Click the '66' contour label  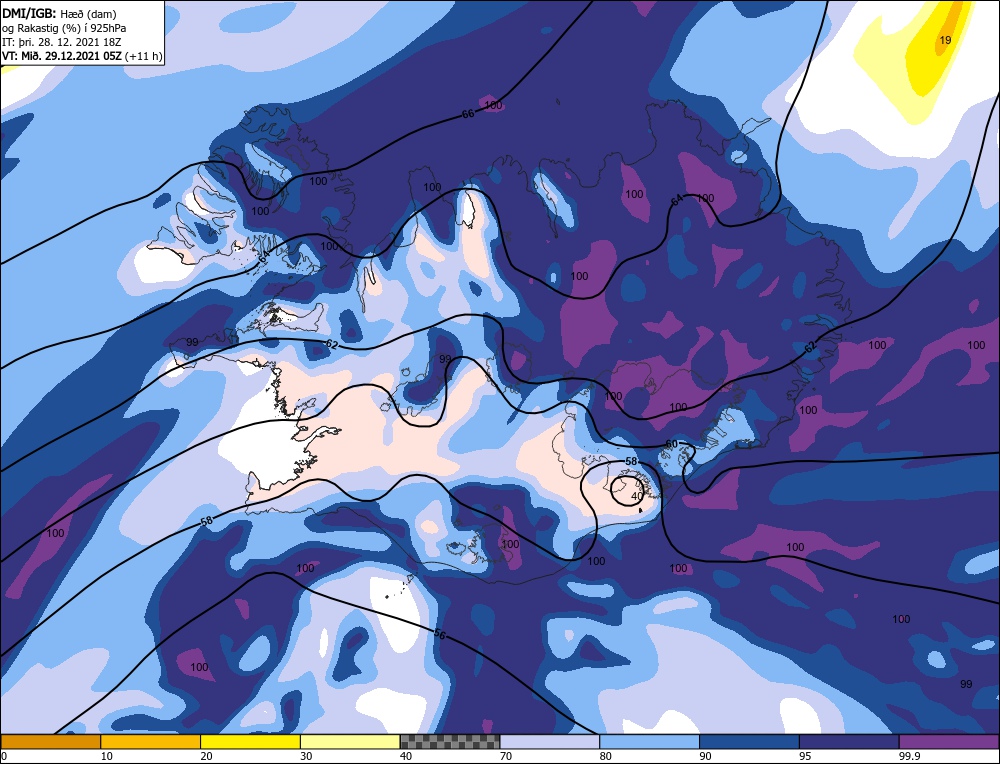468,114
